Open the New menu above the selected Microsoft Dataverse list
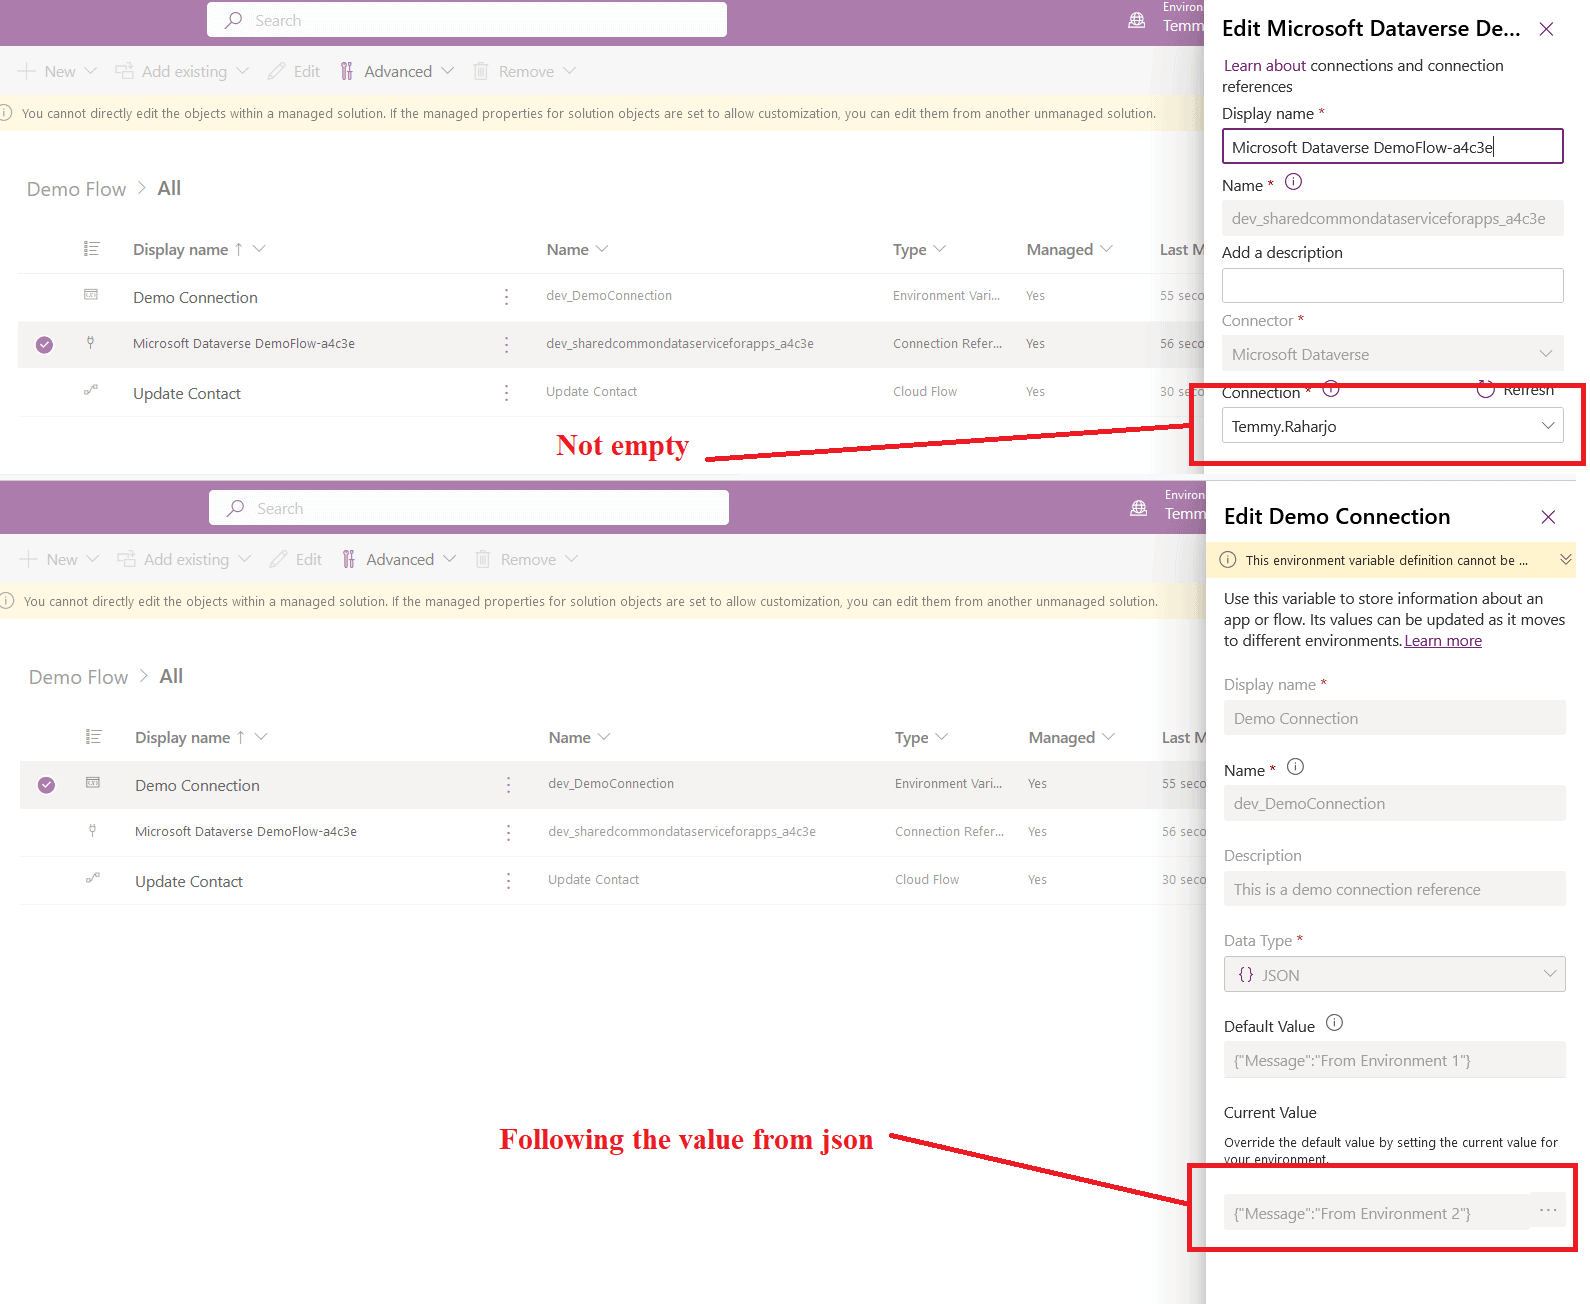 pyautogui.click(x=58, y=72)
